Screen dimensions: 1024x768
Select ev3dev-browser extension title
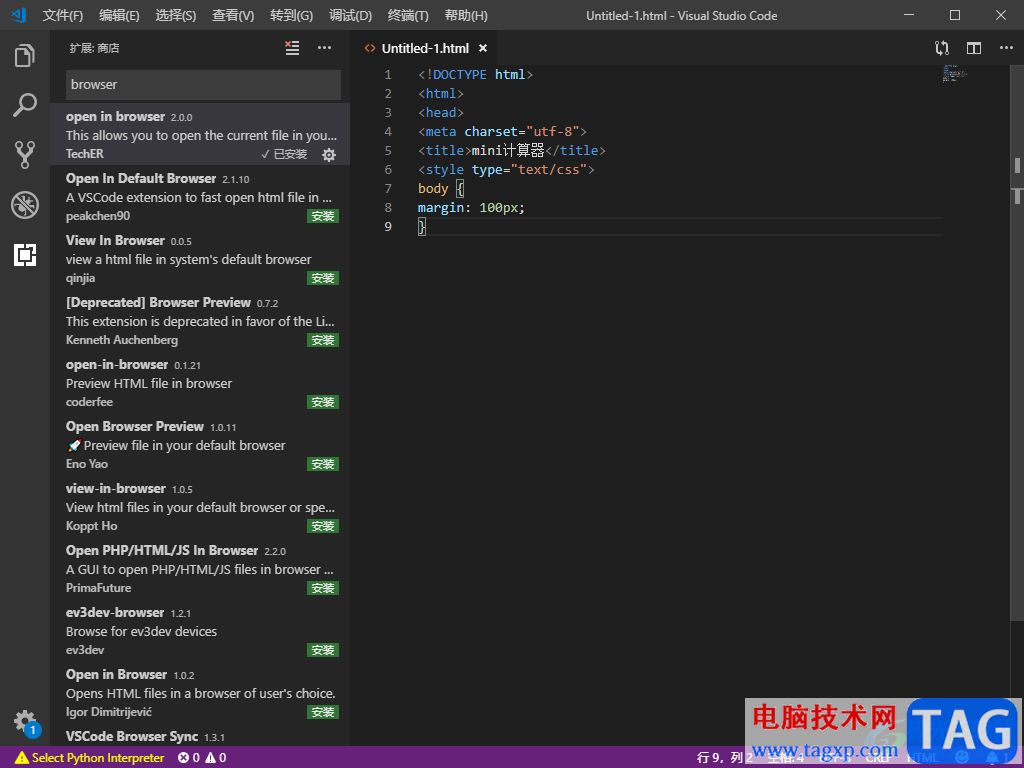click(x=115, y=613)
